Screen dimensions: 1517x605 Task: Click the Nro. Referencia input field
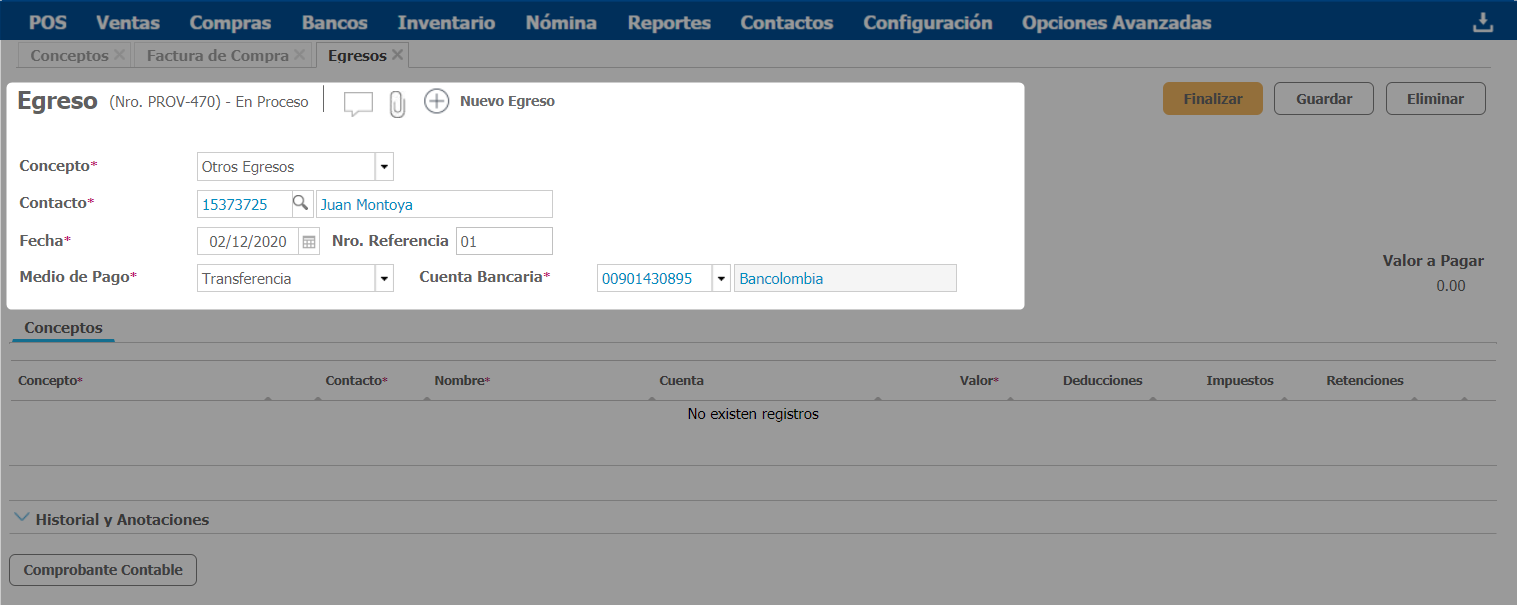pos(503,241)
